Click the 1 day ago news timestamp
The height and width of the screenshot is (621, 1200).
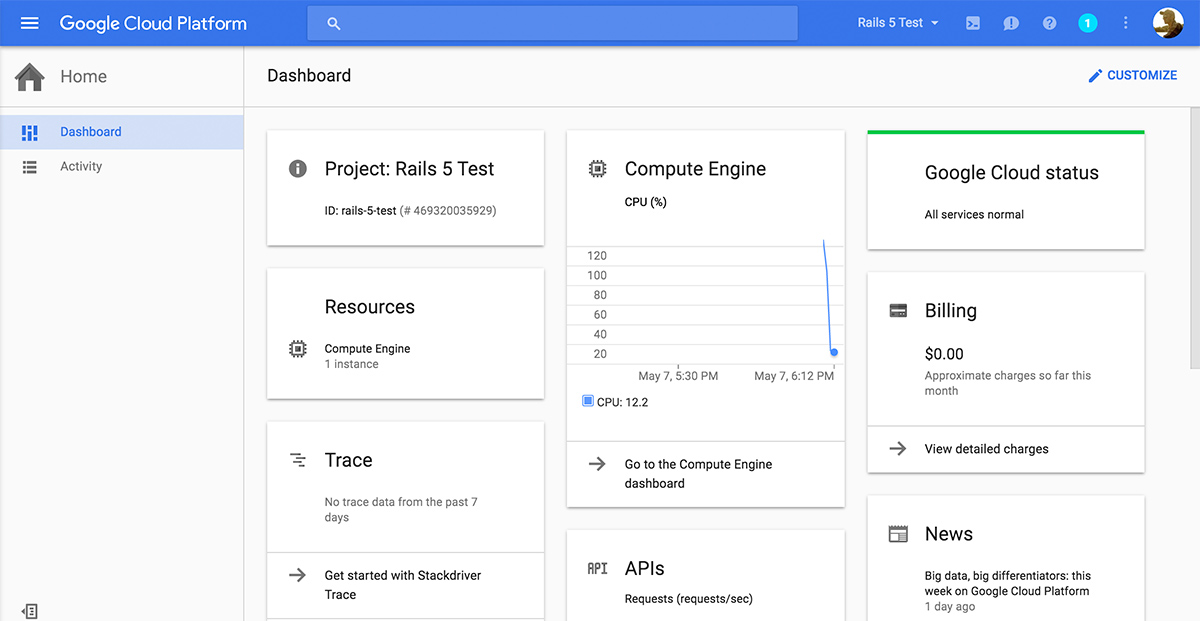(949, 607)
